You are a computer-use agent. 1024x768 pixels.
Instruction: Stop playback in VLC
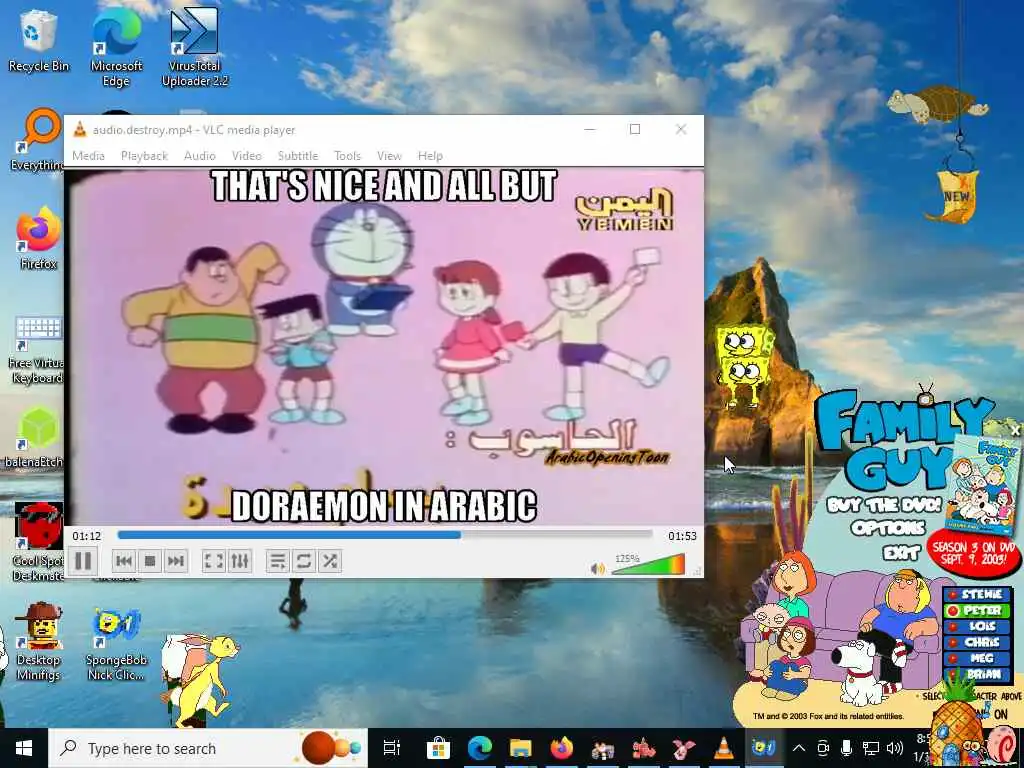150,561
